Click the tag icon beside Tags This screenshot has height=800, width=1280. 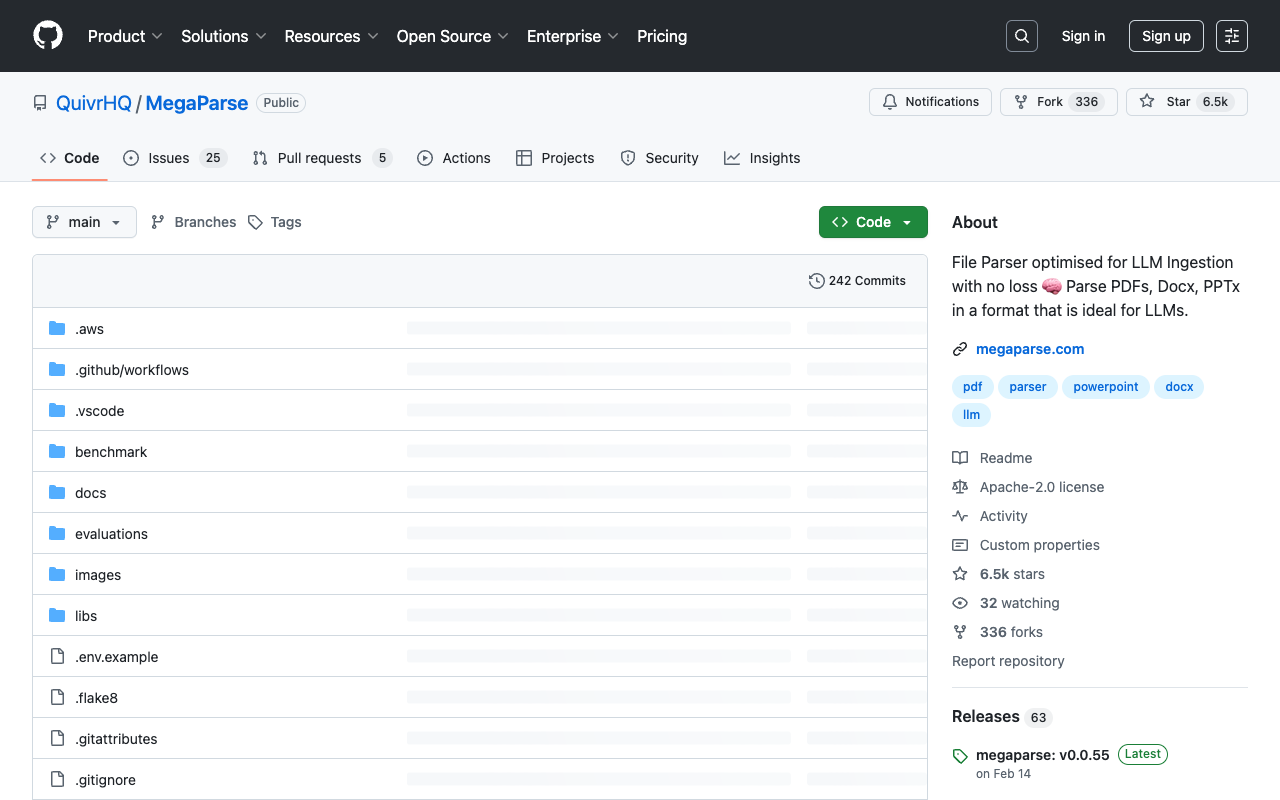[x=254, y=221]
